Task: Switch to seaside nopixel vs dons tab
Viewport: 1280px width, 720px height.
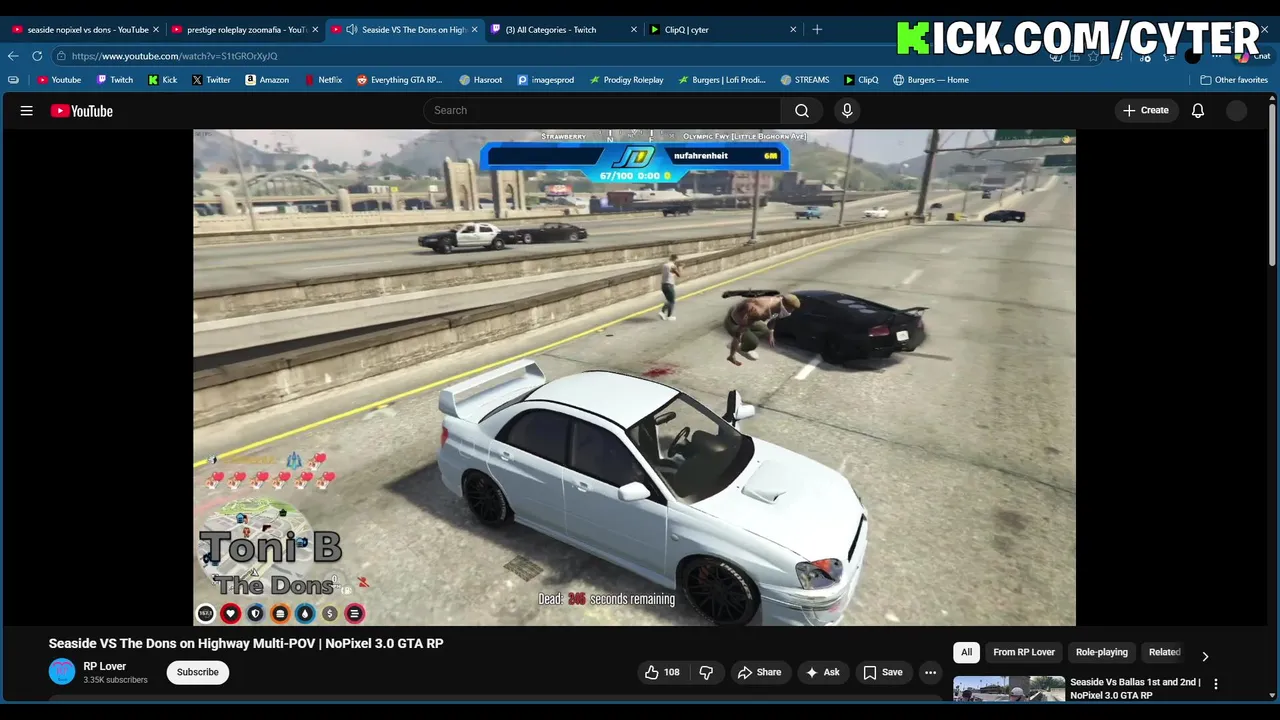Action: tap(80, 30)
